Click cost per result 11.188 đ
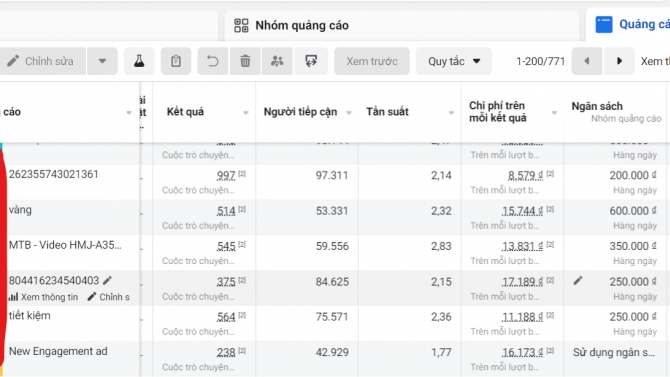This screenshot has width=670, height=377. [522, 317]
